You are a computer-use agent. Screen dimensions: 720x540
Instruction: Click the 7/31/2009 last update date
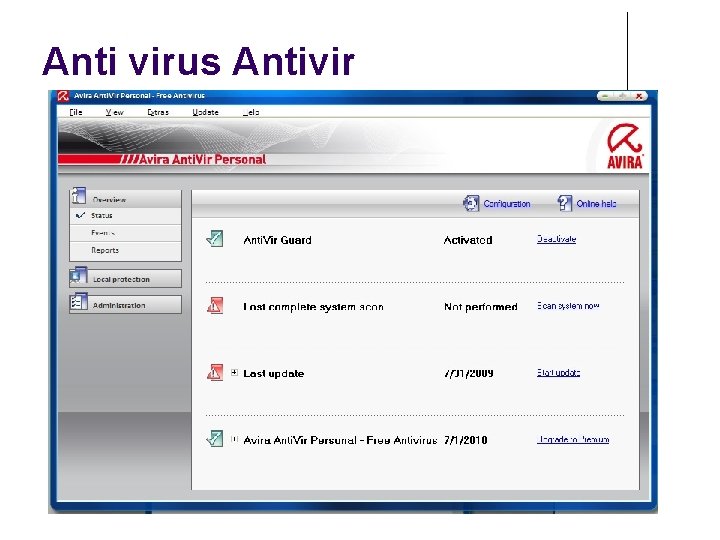click(x=468, y=373)
